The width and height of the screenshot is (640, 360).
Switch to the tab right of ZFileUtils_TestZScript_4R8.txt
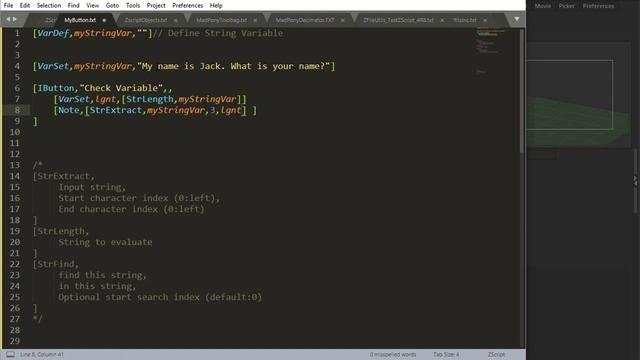pos(465,20)
